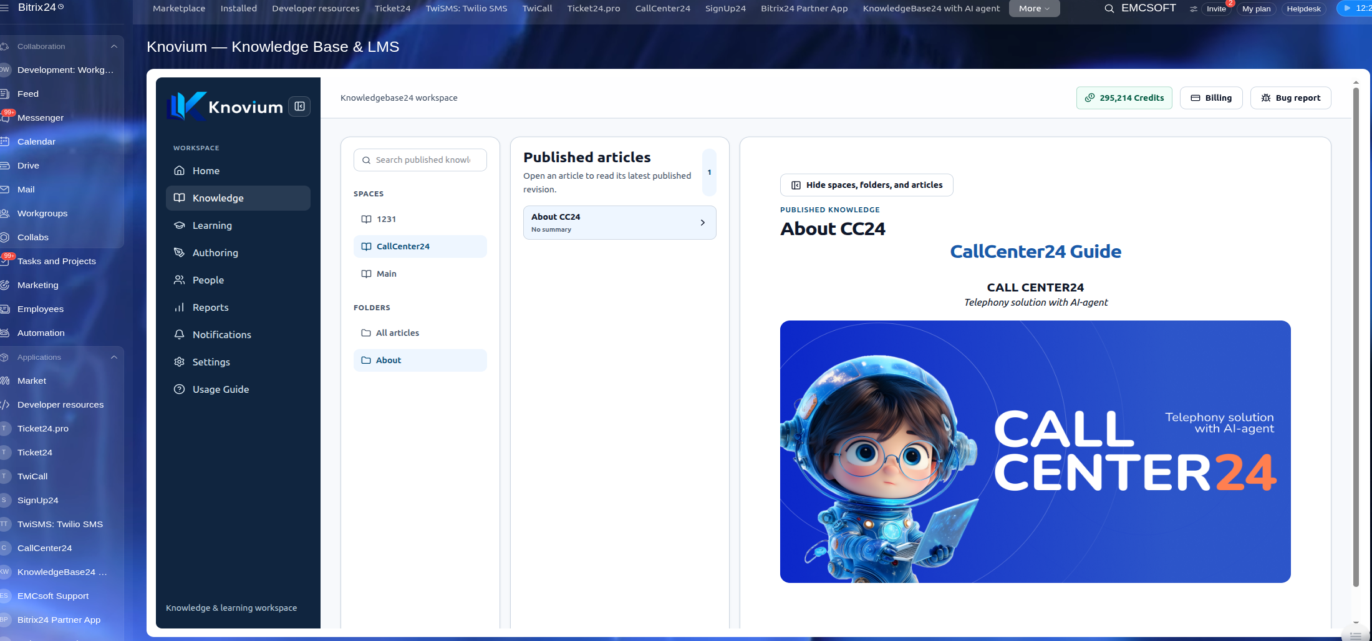The height and width of the screenshot is (641, 1372).
Task: Open the Home section in Knovium
Action: tap(238, 171)
